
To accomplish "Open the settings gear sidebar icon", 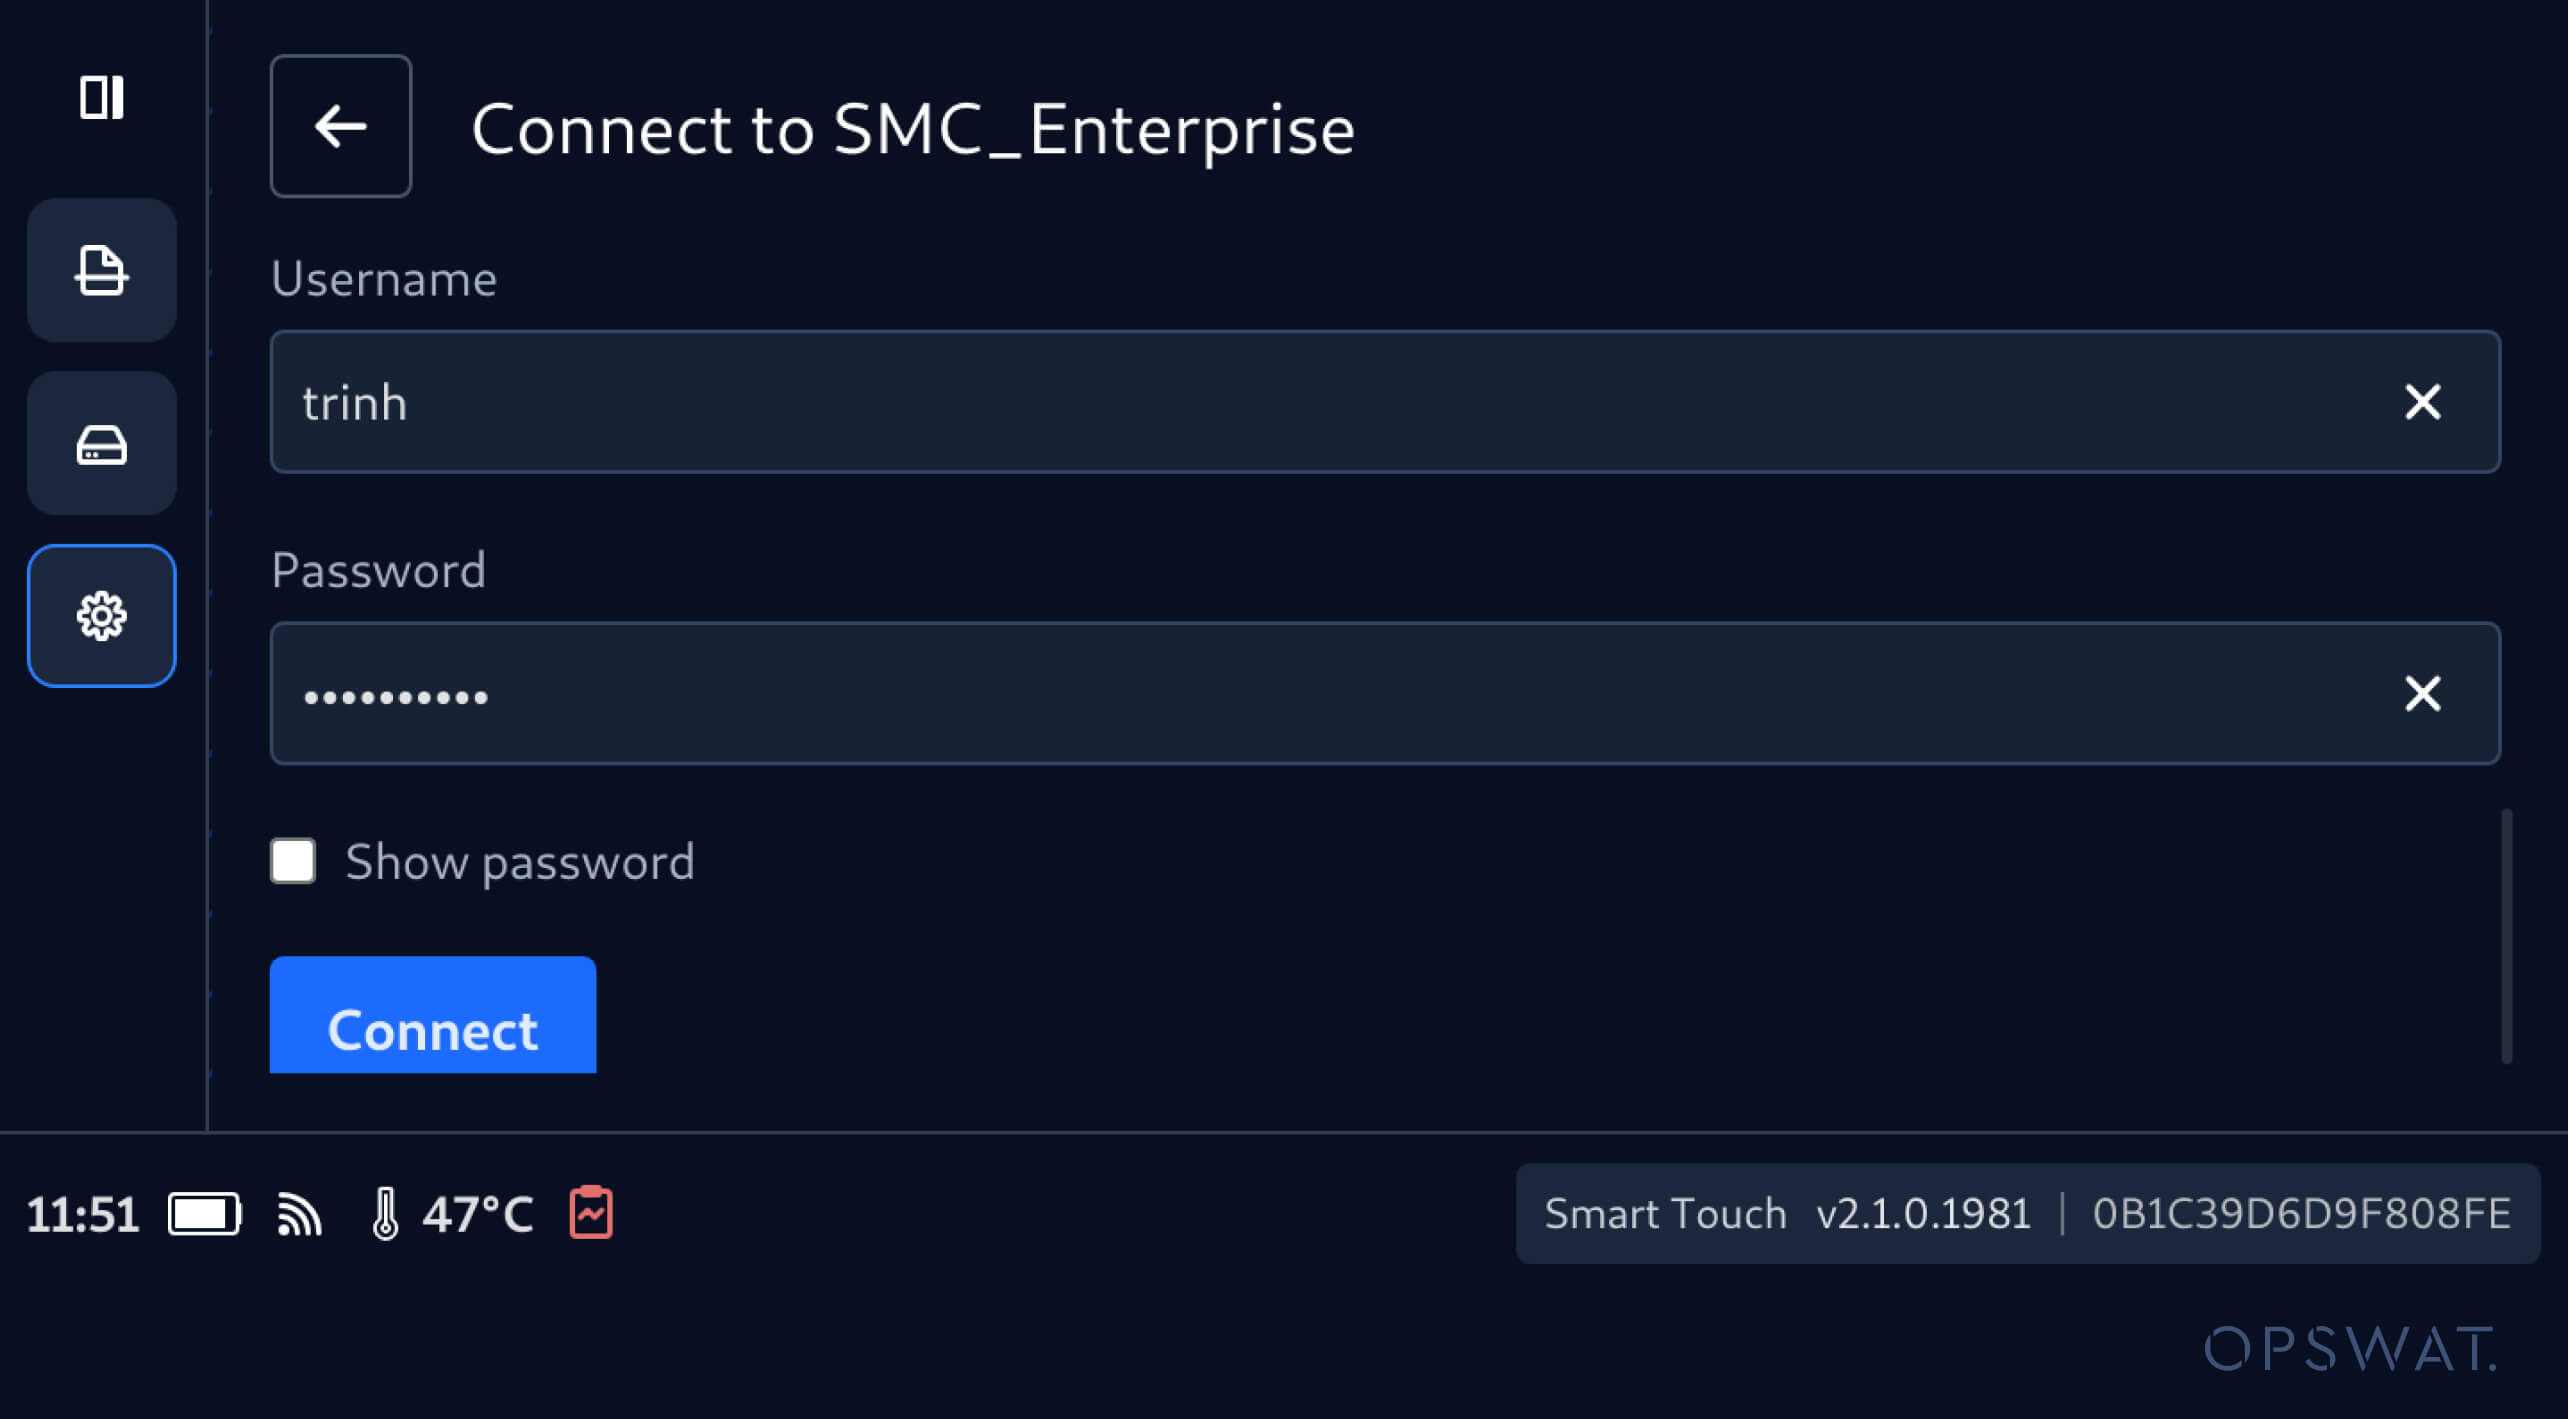I will point(102,616).
